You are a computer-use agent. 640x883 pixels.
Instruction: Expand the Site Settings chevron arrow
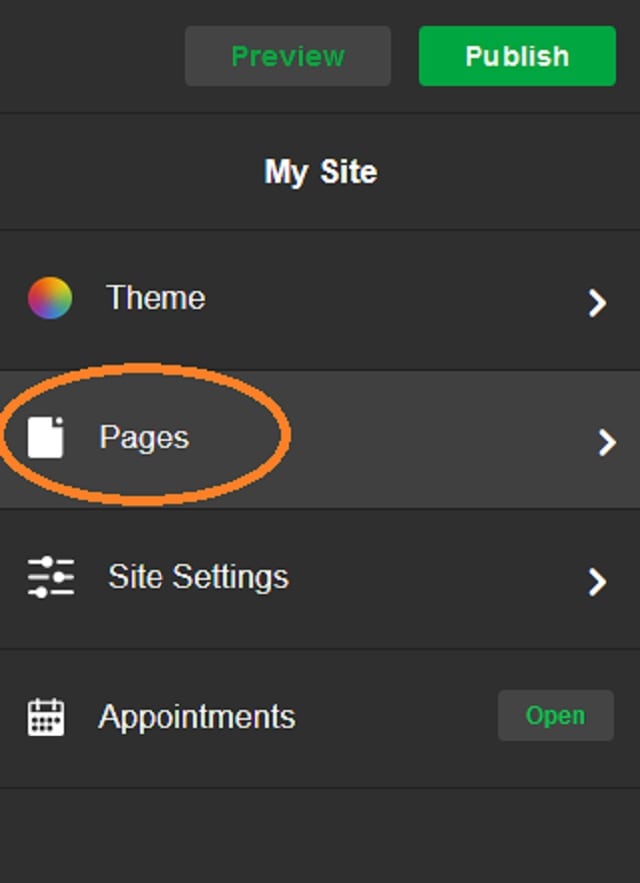tap(597, 582)
